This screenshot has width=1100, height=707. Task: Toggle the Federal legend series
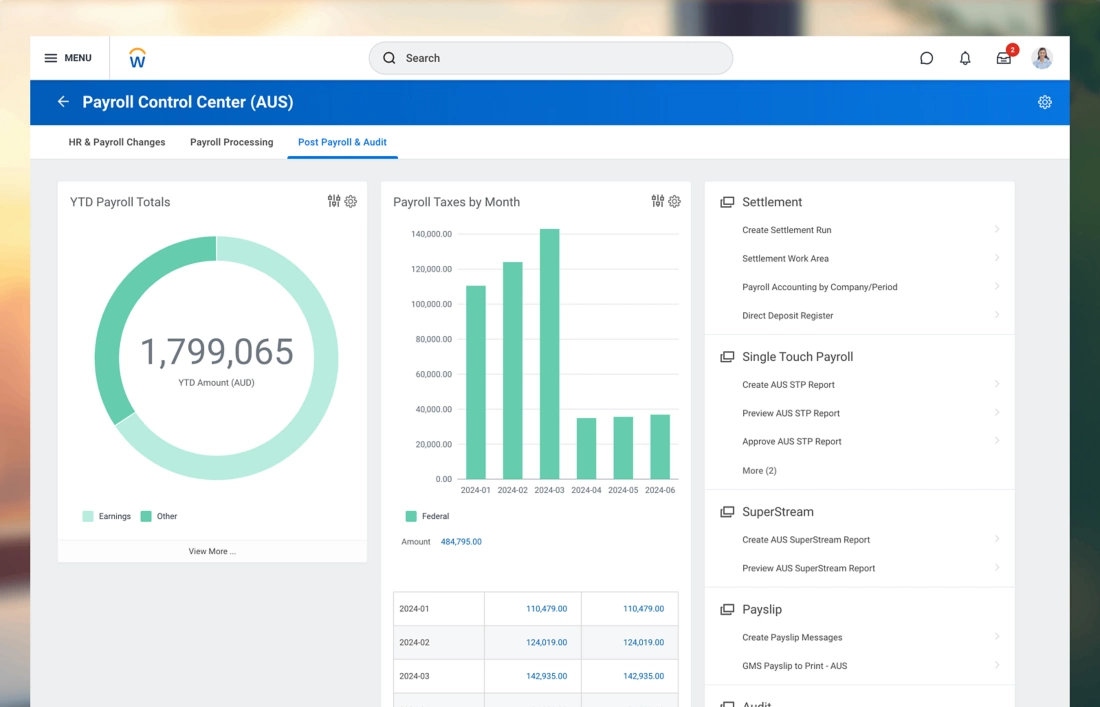coord(427,516)
